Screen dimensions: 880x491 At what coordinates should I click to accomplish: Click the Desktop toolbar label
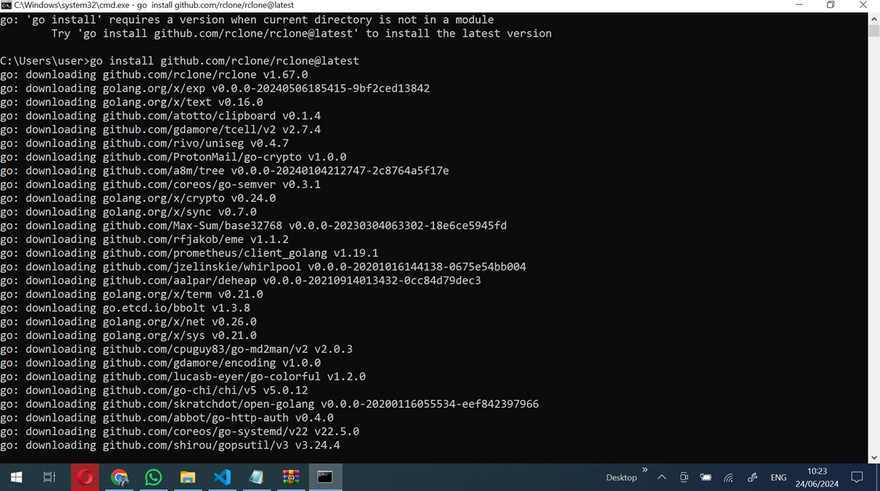(x=621, y=477)
